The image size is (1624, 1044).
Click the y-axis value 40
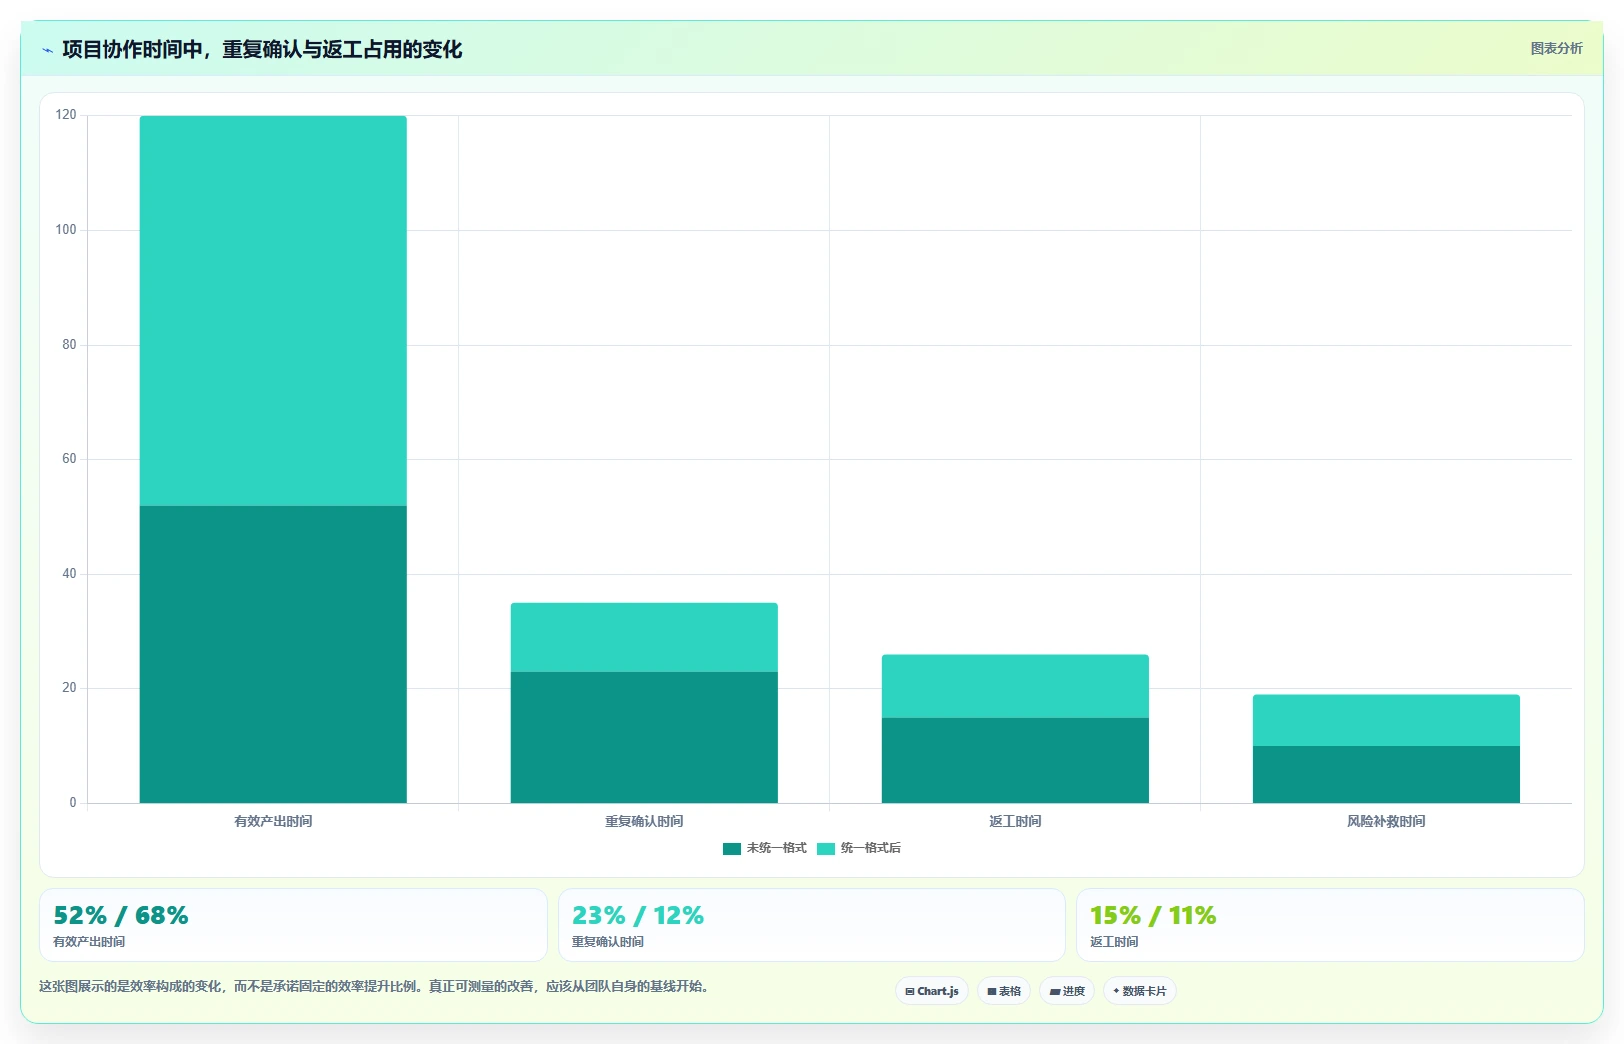[x=69, y=574]
